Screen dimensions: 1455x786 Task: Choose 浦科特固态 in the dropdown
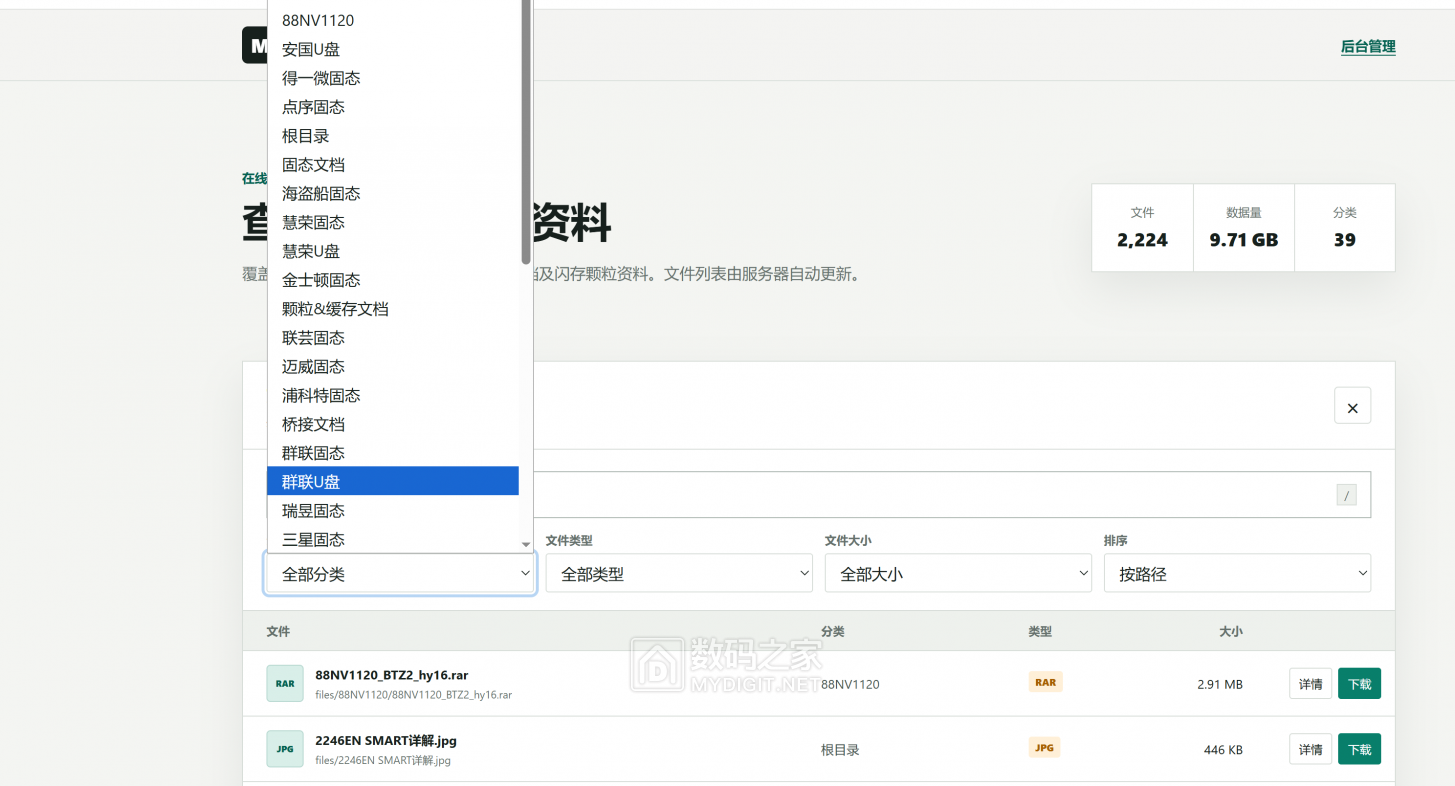(x=392, y=396)
